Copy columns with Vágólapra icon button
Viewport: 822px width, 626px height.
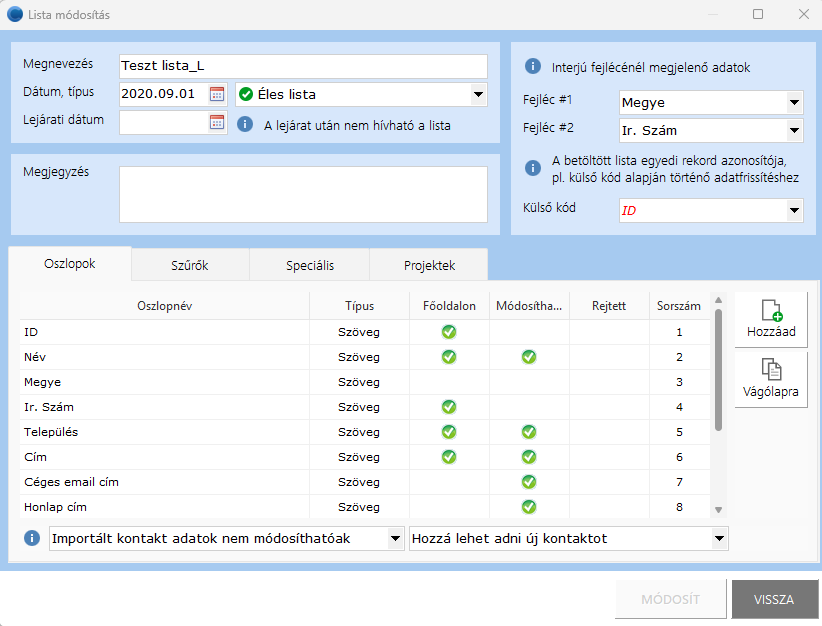[x=771, y=380]
